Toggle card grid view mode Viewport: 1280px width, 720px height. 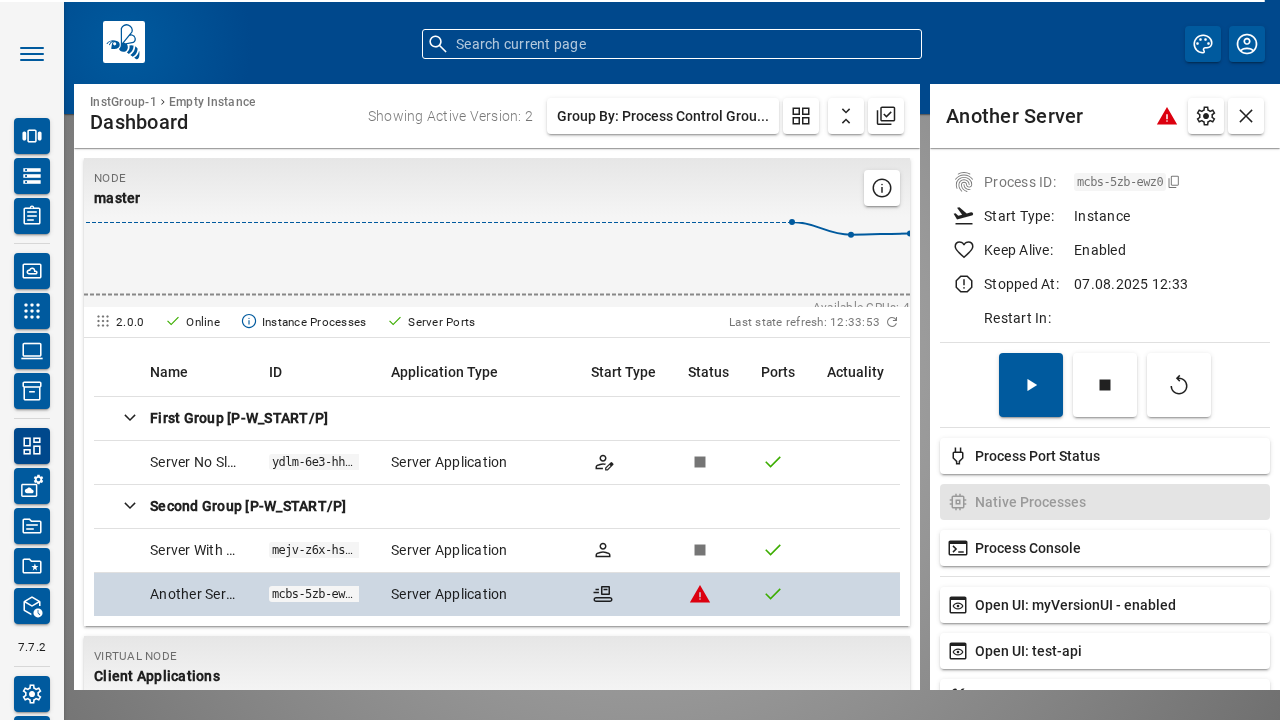801,116
